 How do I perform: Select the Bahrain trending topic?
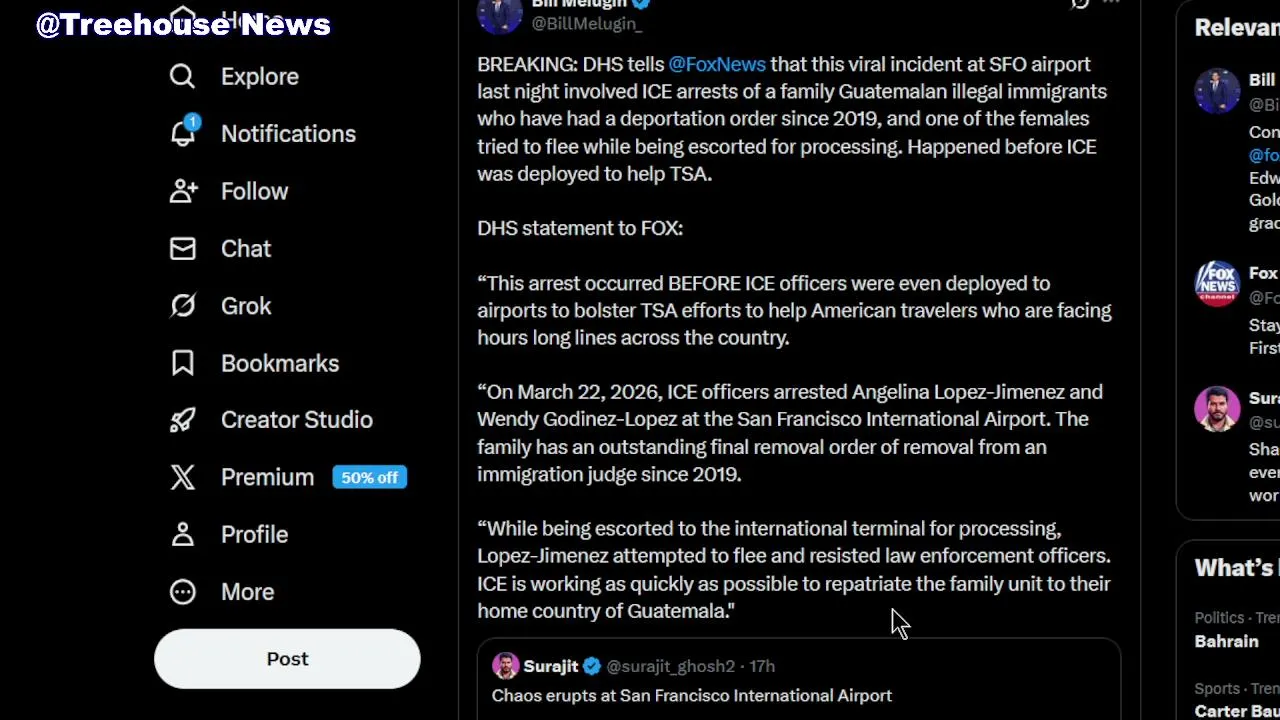(x=1226, y=641)
